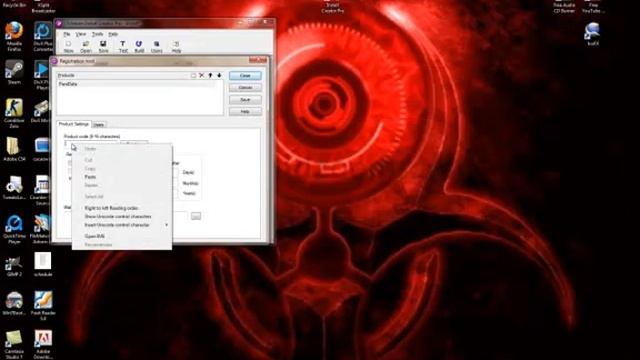This screenshot has height=360, width=640.
Task: Click the red X delete product icon
Action: [202, 76]
